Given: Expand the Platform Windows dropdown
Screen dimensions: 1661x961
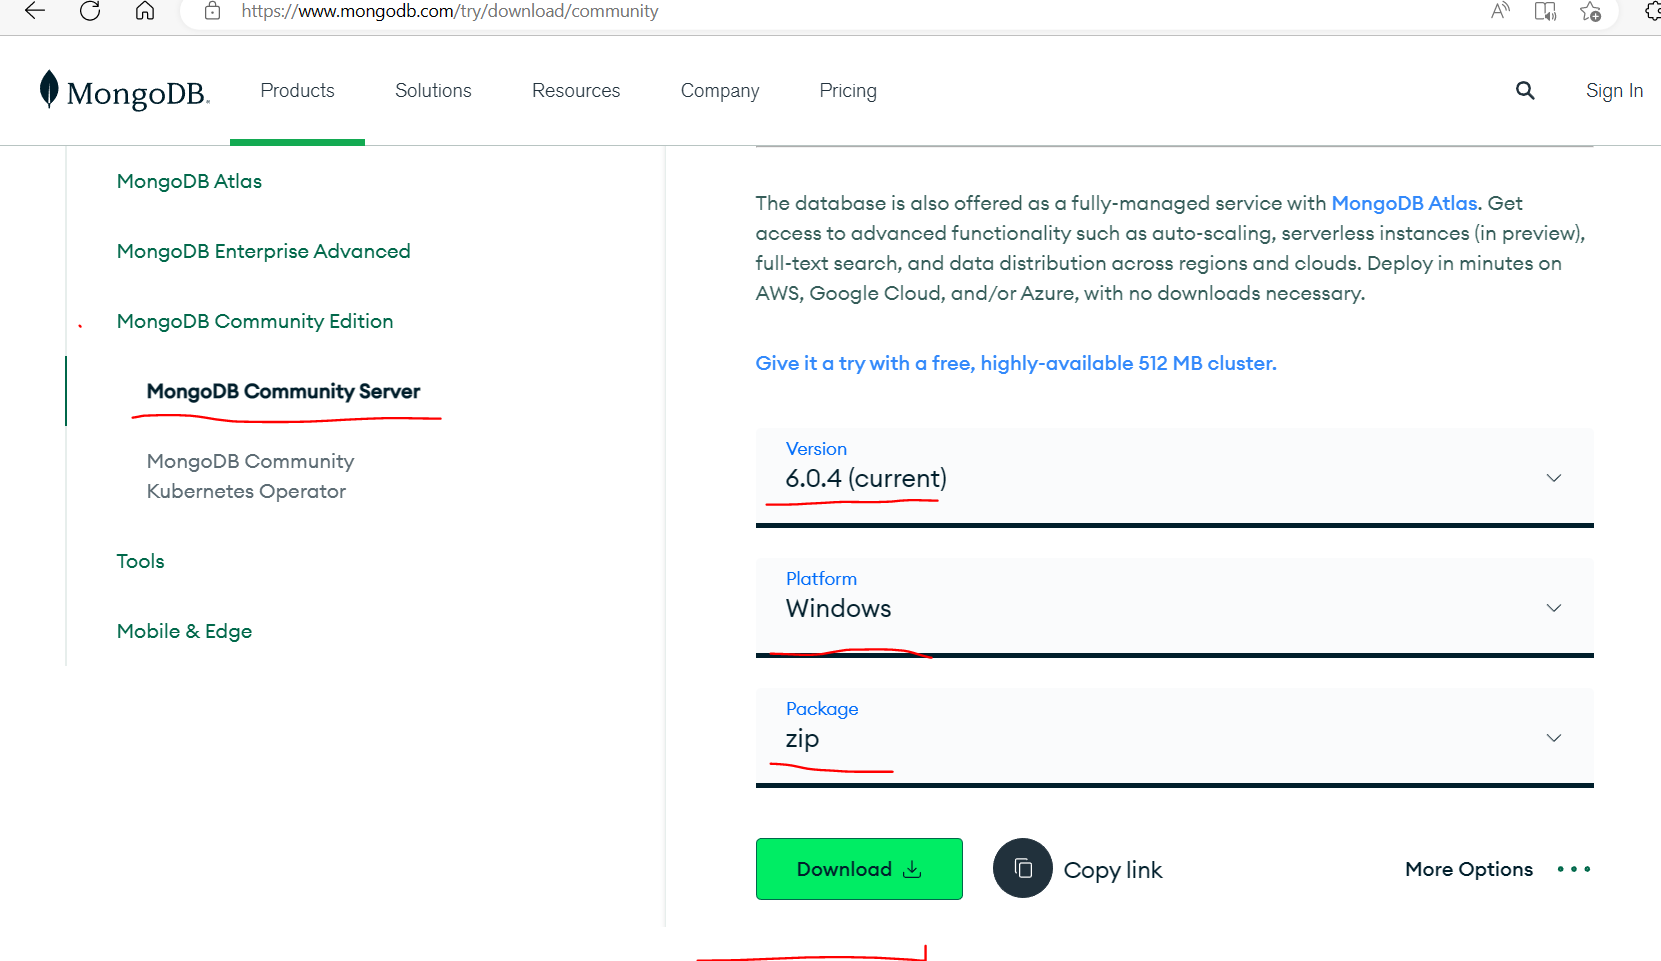Looking at the screenshot, I should 1174,607.
